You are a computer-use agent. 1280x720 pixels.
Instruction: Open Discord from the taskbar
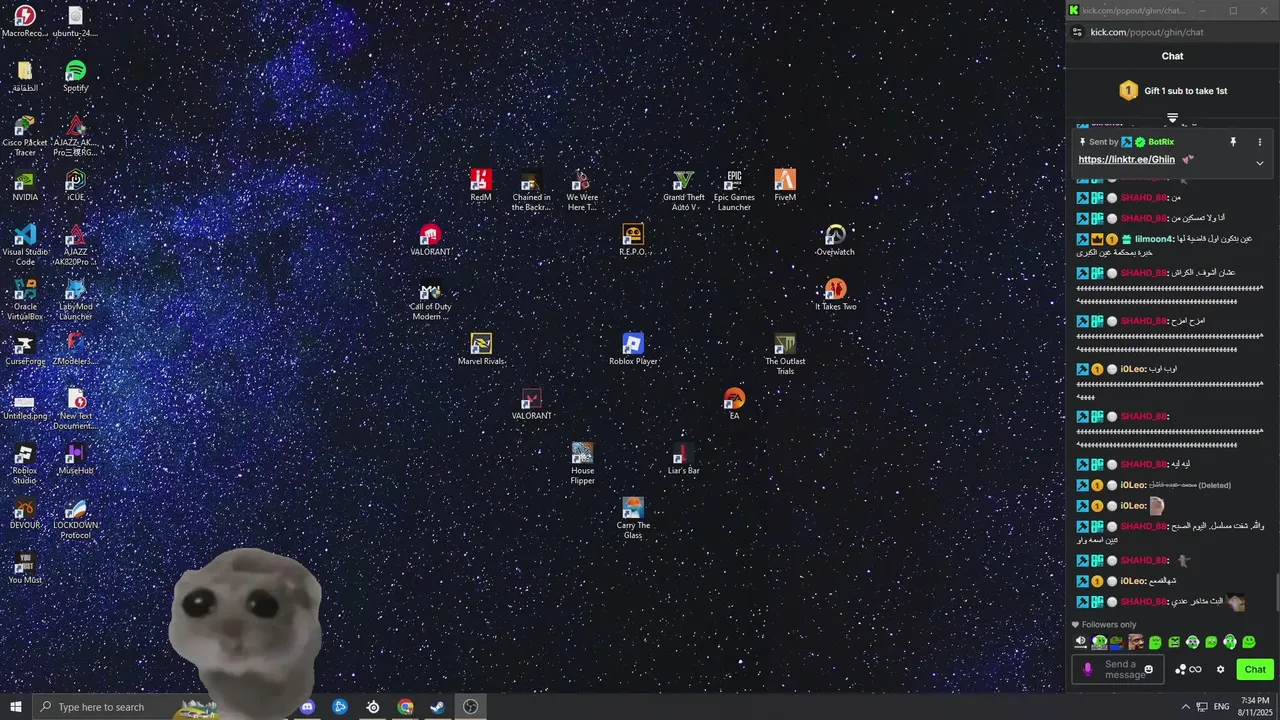tap(307, 707)
